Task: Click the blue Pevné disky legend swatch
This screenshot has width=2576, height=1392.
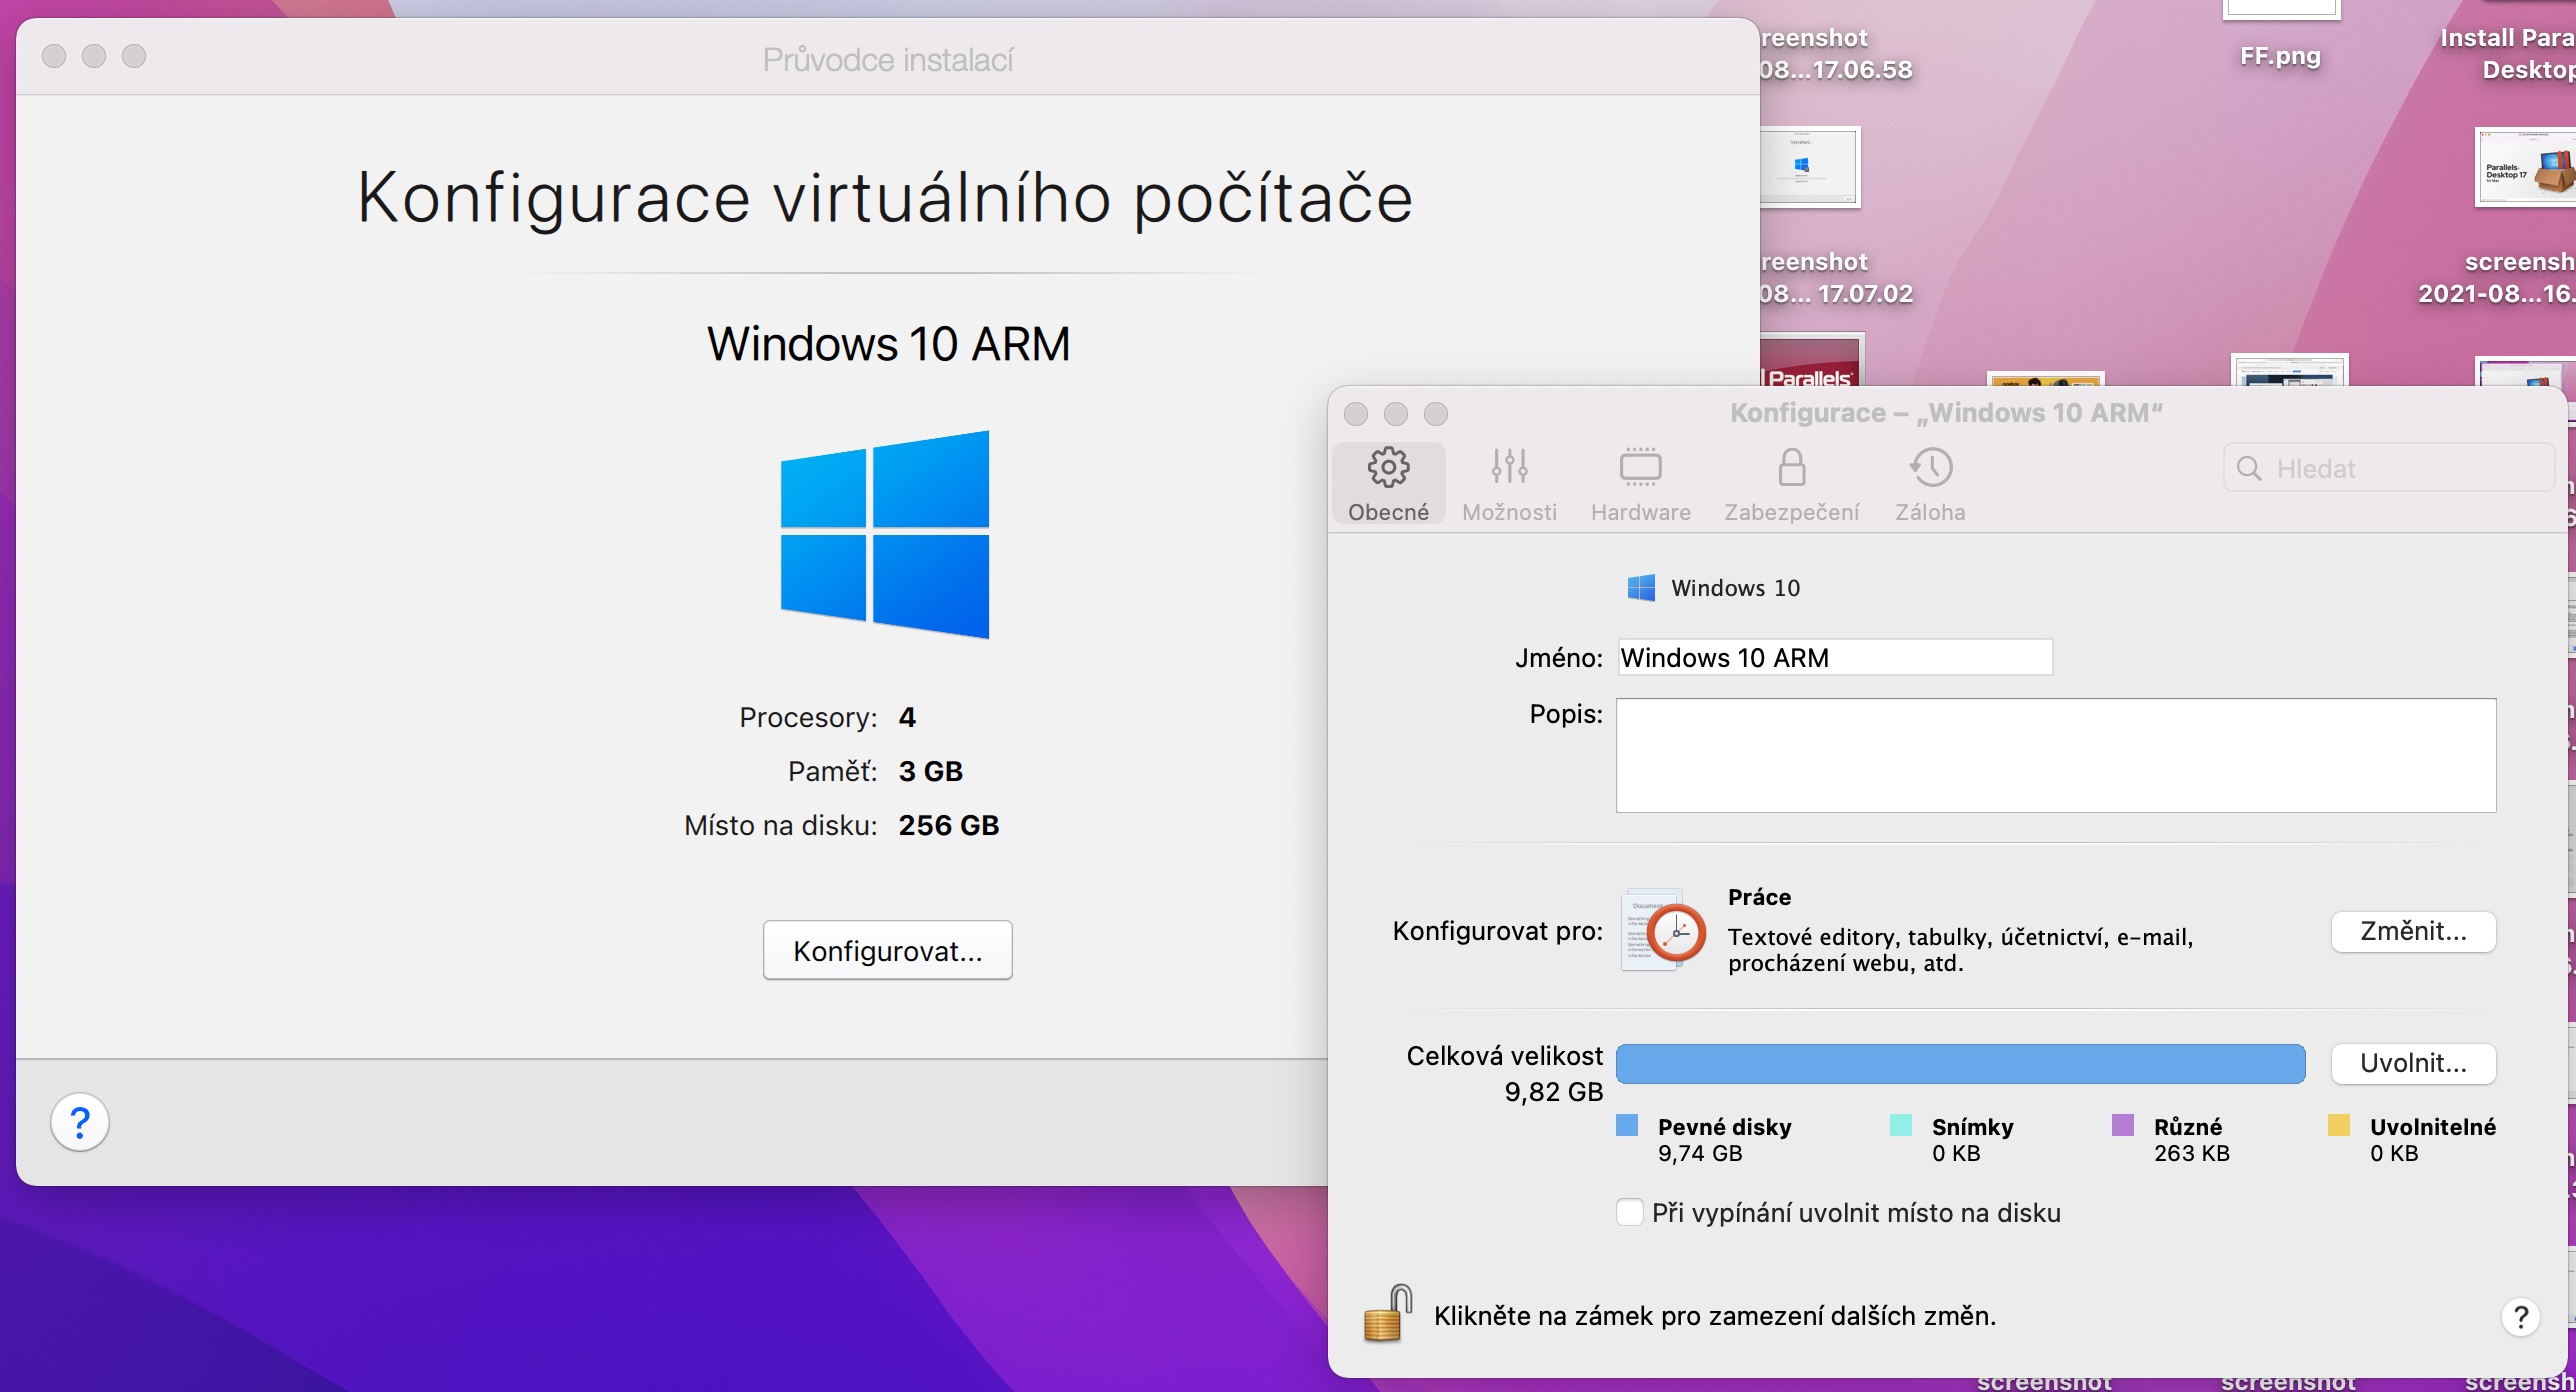Action: coord(1627,1126)
